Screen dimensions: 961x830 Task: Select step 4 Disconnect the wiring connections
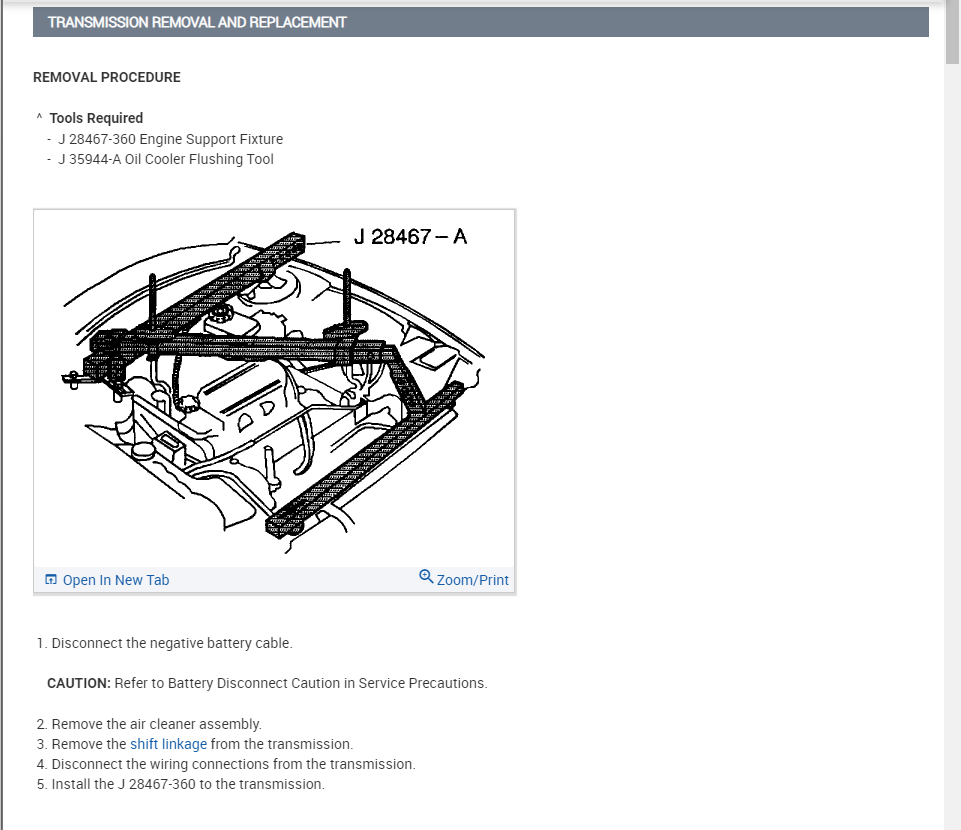point(226,764)
